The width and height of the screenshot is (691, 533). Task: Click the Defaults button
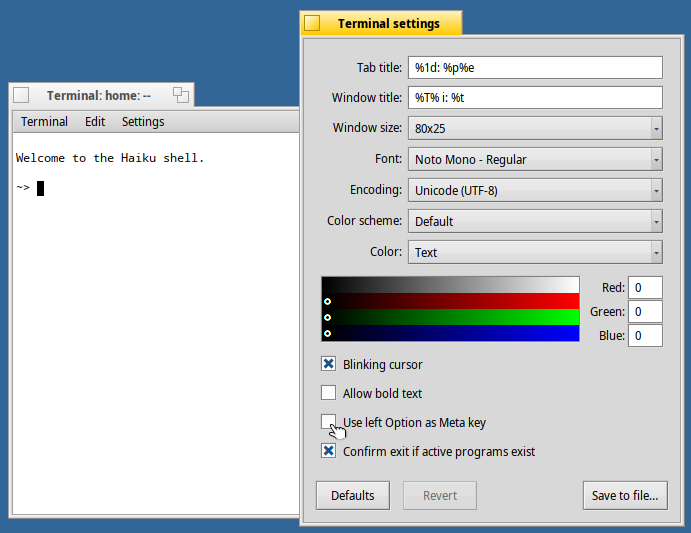pyautogui.click(x=352, y=495)
